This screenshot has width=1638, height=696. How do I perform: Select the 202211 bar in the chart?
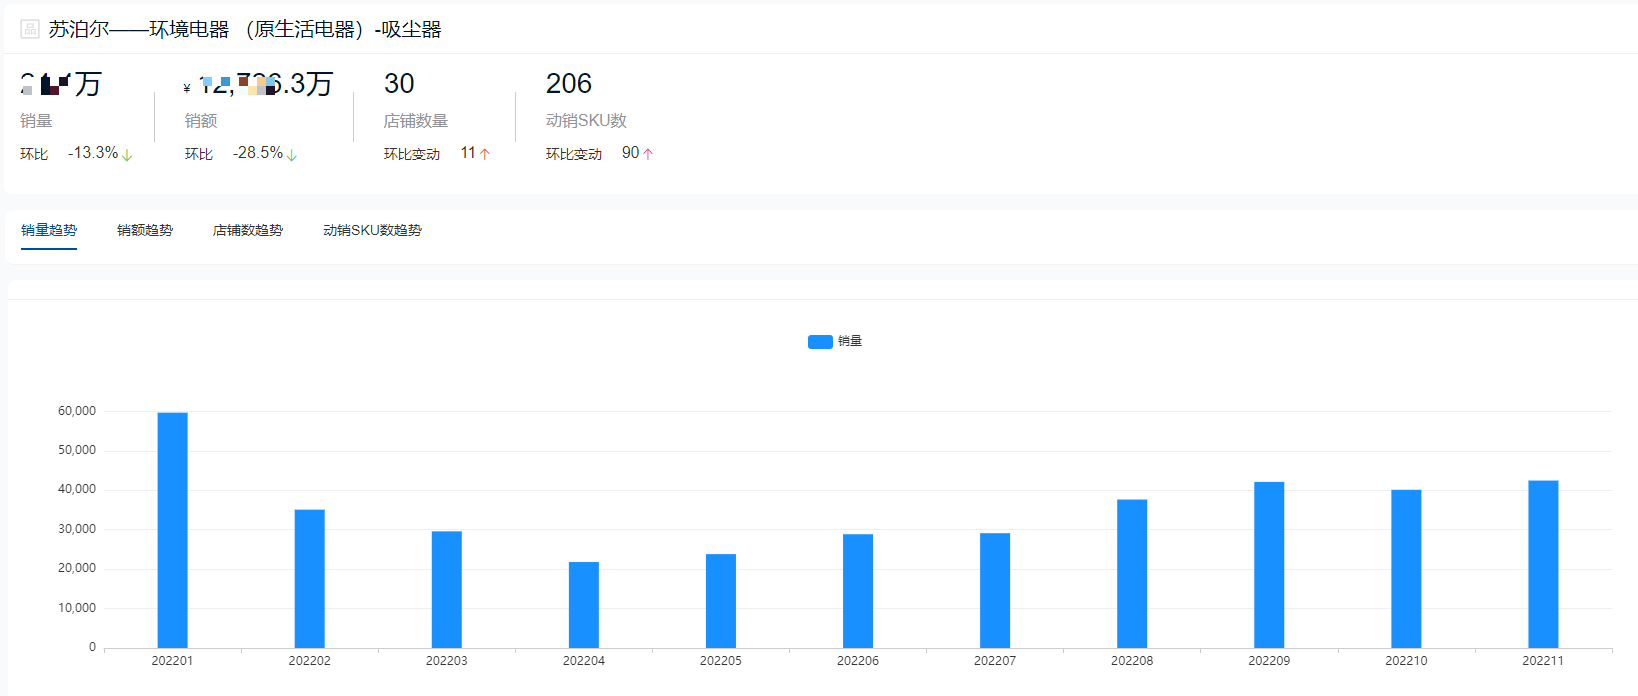(1543, 564)
